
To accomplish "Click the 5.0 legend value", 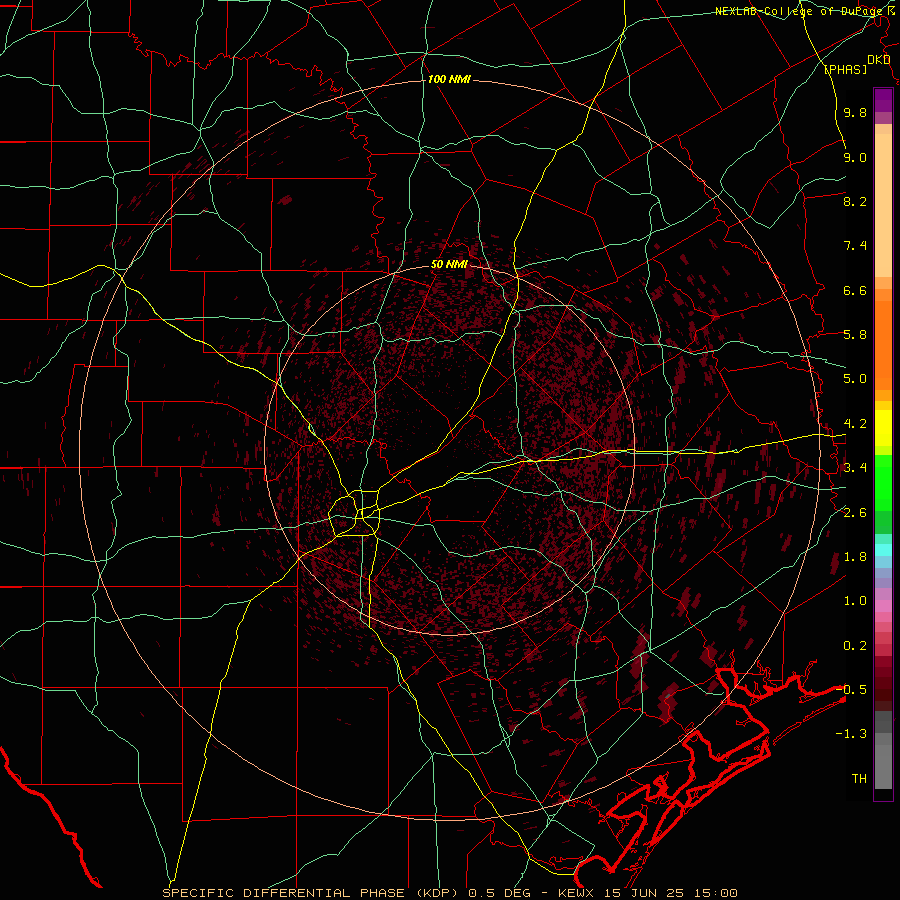I will point(855,379).
